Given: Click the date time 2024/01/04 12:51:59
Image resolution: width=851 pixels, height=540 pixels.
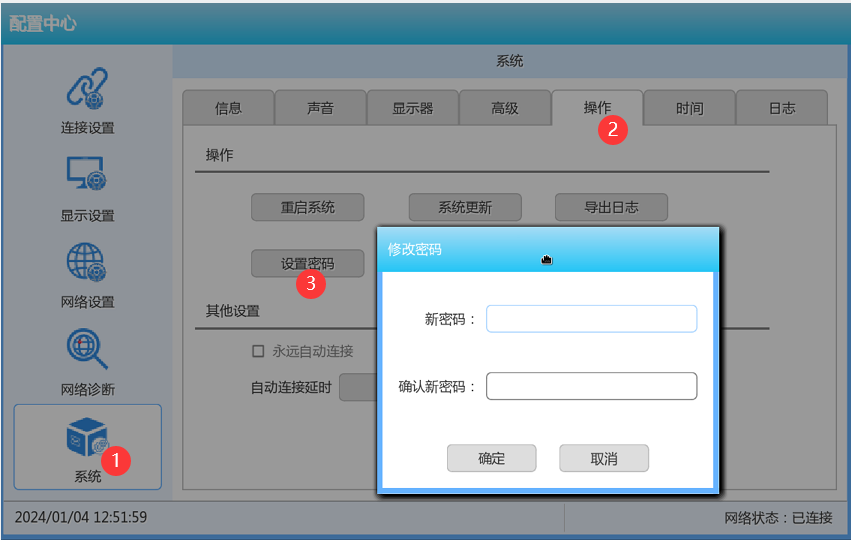Looking at the screenshot, I should 81,517.
